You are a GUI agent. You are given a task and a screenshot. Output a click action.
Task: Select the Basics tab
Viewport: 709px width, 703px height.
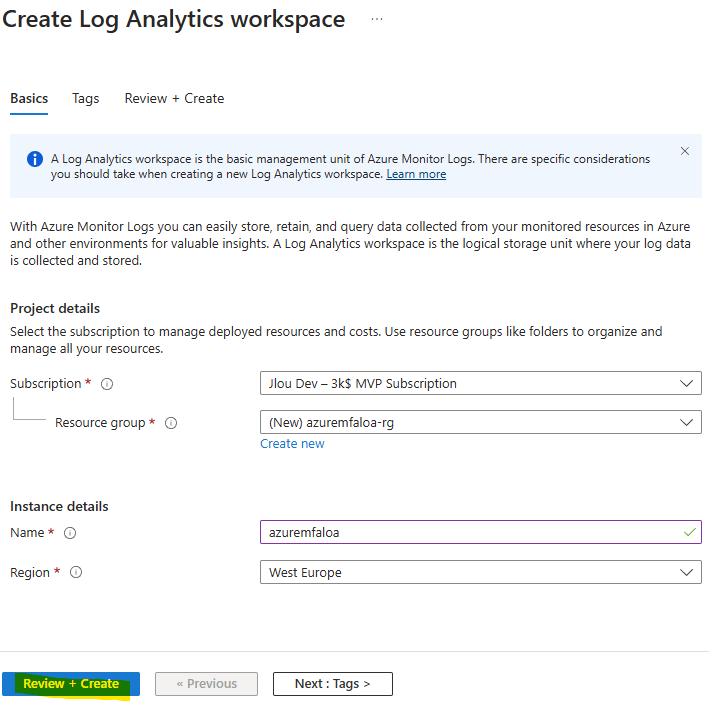29,99
